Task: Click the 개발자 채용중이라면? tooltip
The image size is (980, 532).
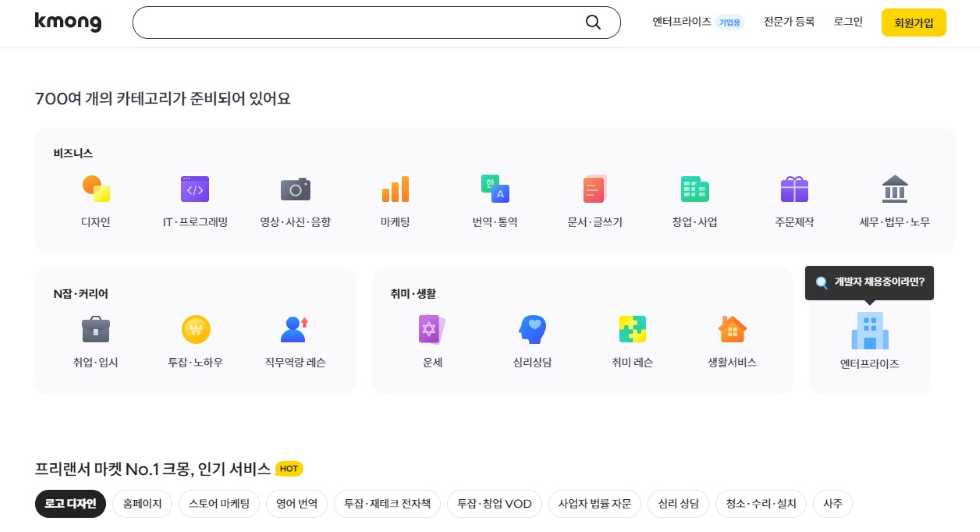Action: click(x=869, y=283)
